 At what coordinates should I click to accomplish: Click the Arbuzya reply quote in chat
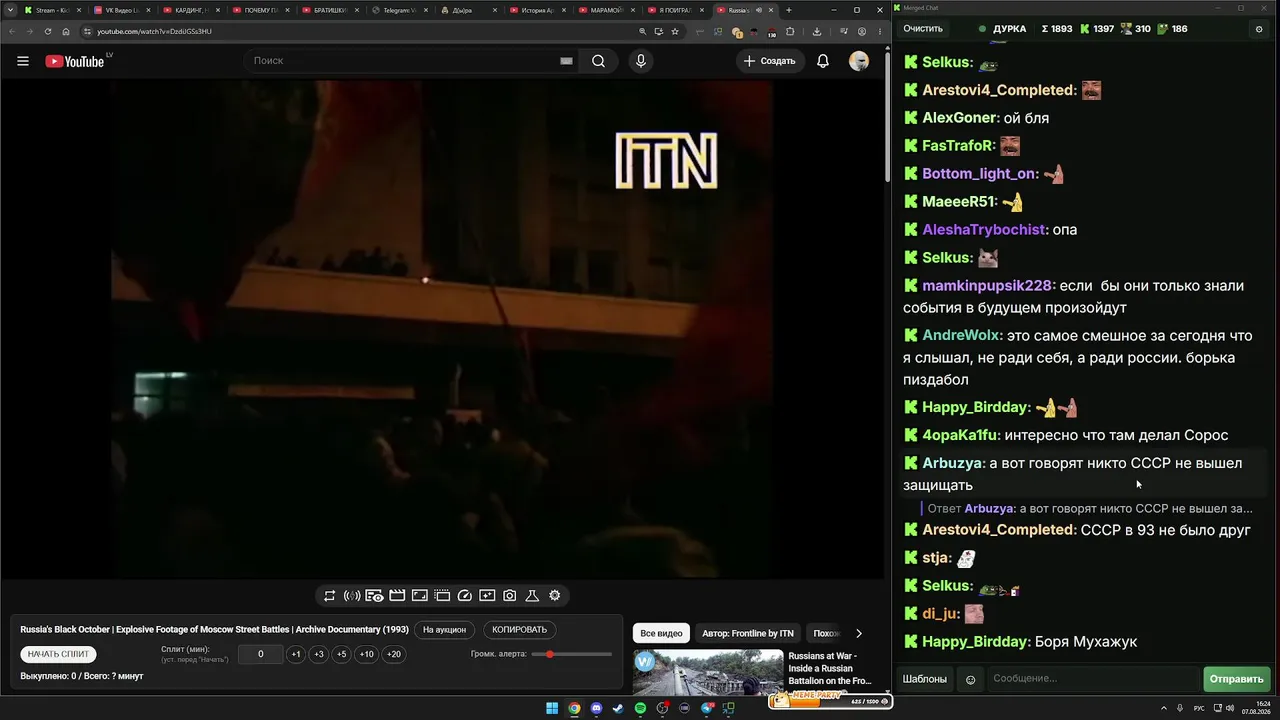click(x=1089, y=508)
